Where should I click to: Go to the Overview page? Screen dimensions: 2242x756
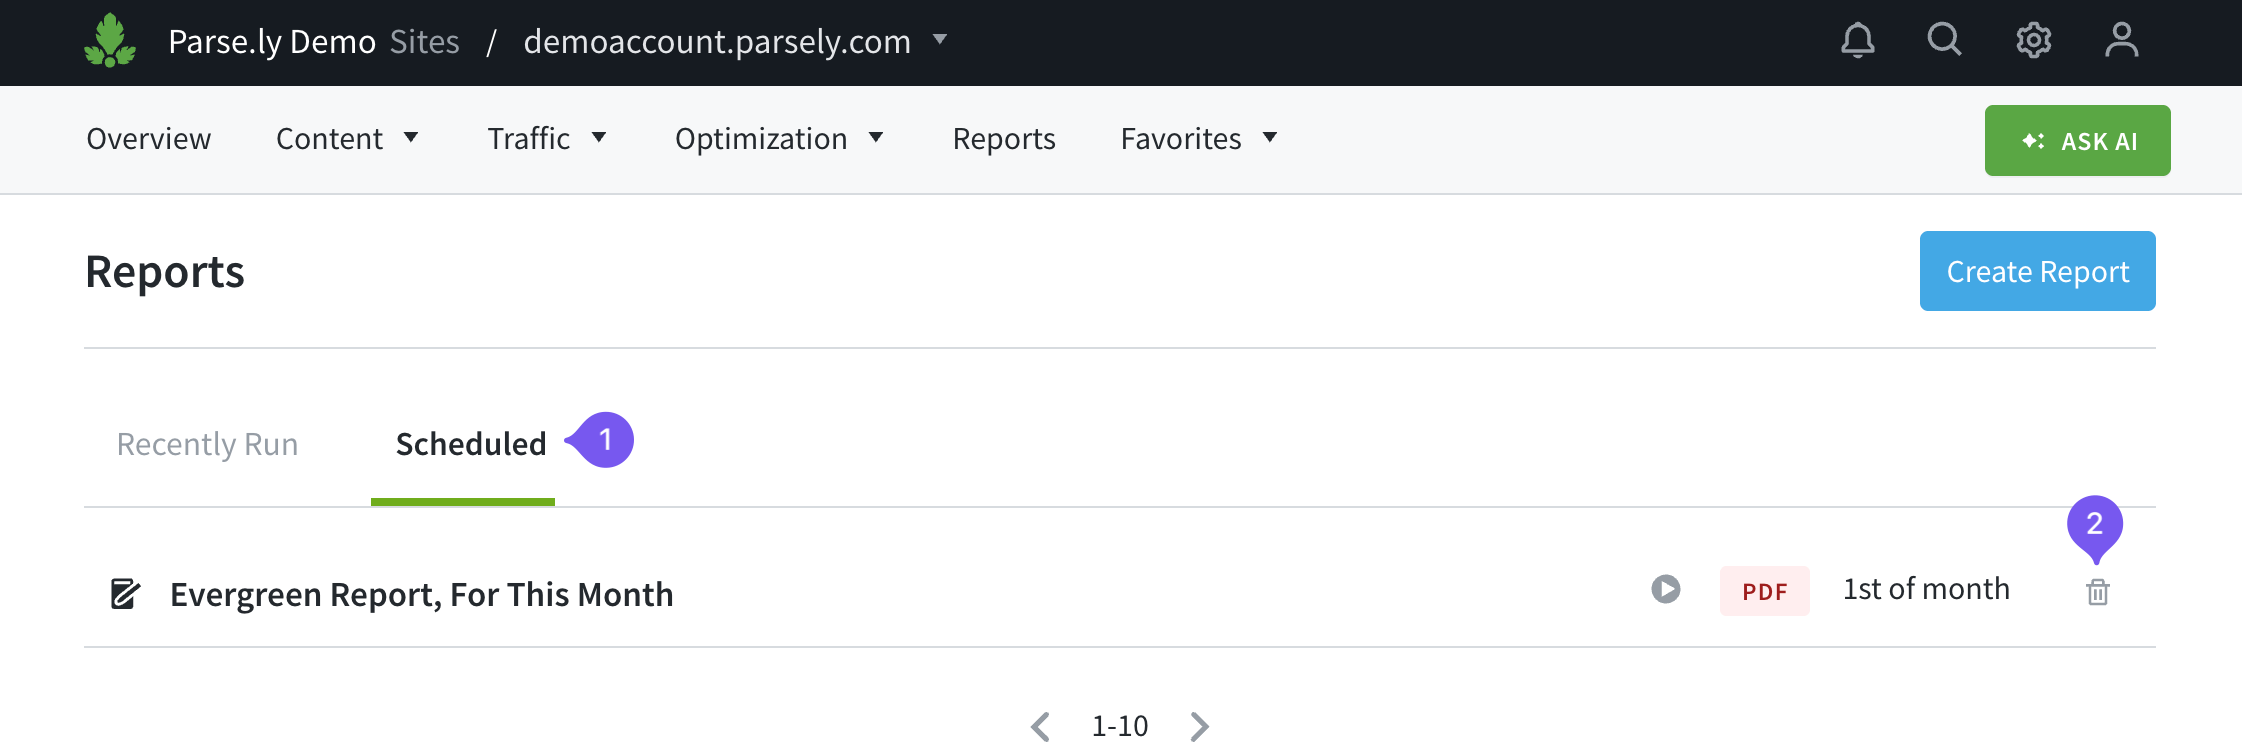[x=149, y=139]
